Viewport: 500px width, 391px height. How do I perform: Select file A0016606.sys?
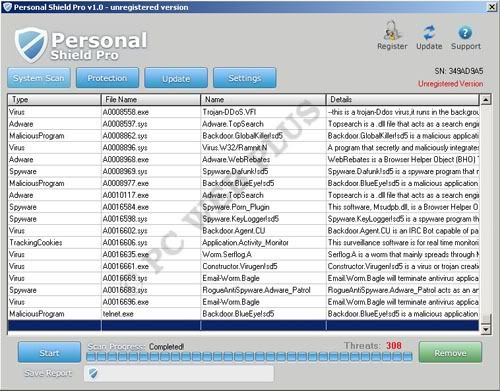pyautogui.click(x=151, y=243)
